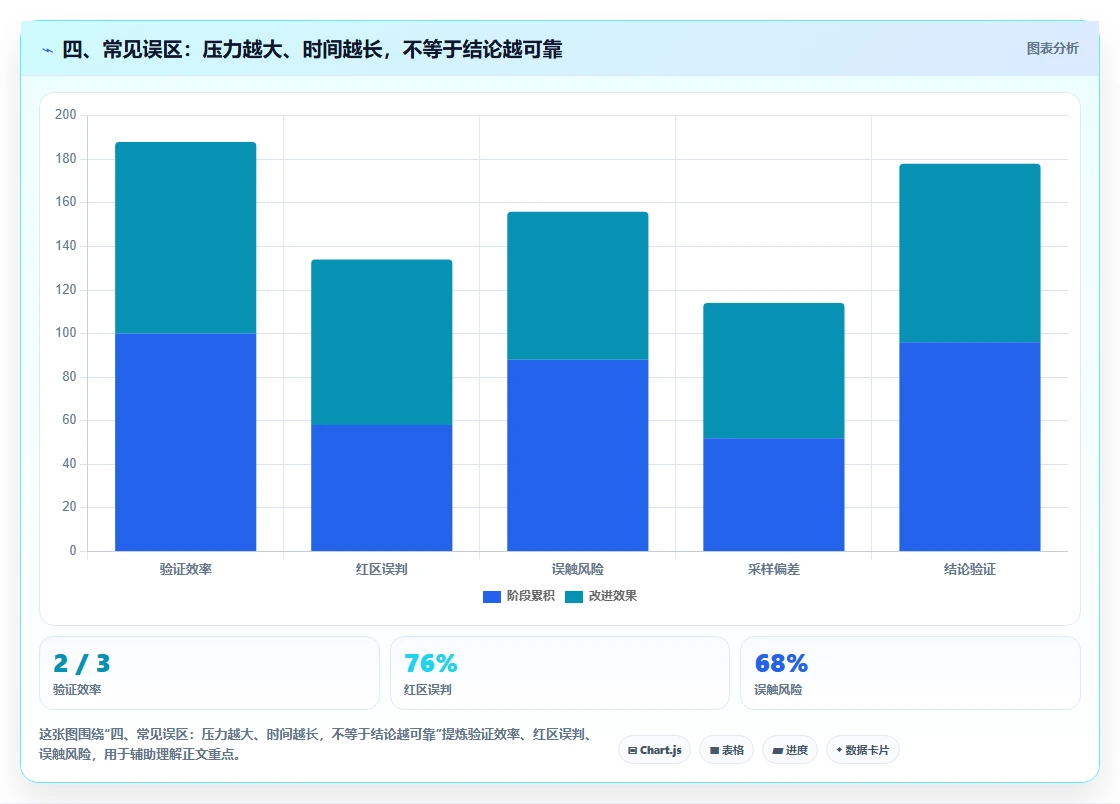Select the Chart.js tag chip
Image resolution: width=1120 pixels, height=804 pixels.
click(654, 750)
